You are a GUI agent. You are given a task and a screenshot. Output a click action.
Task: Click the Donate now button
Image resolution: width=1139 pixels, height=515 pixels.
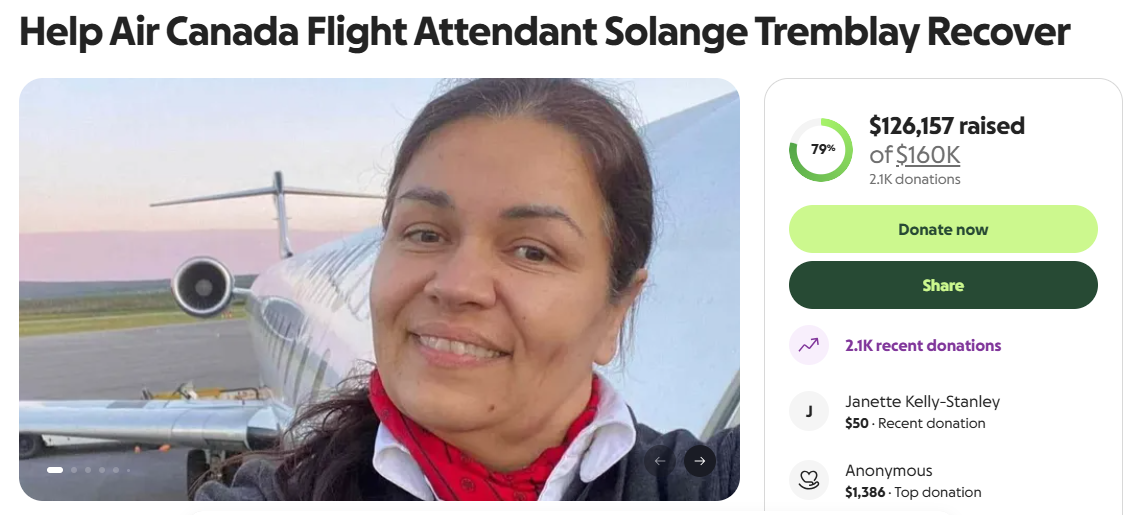pos(943,230)
